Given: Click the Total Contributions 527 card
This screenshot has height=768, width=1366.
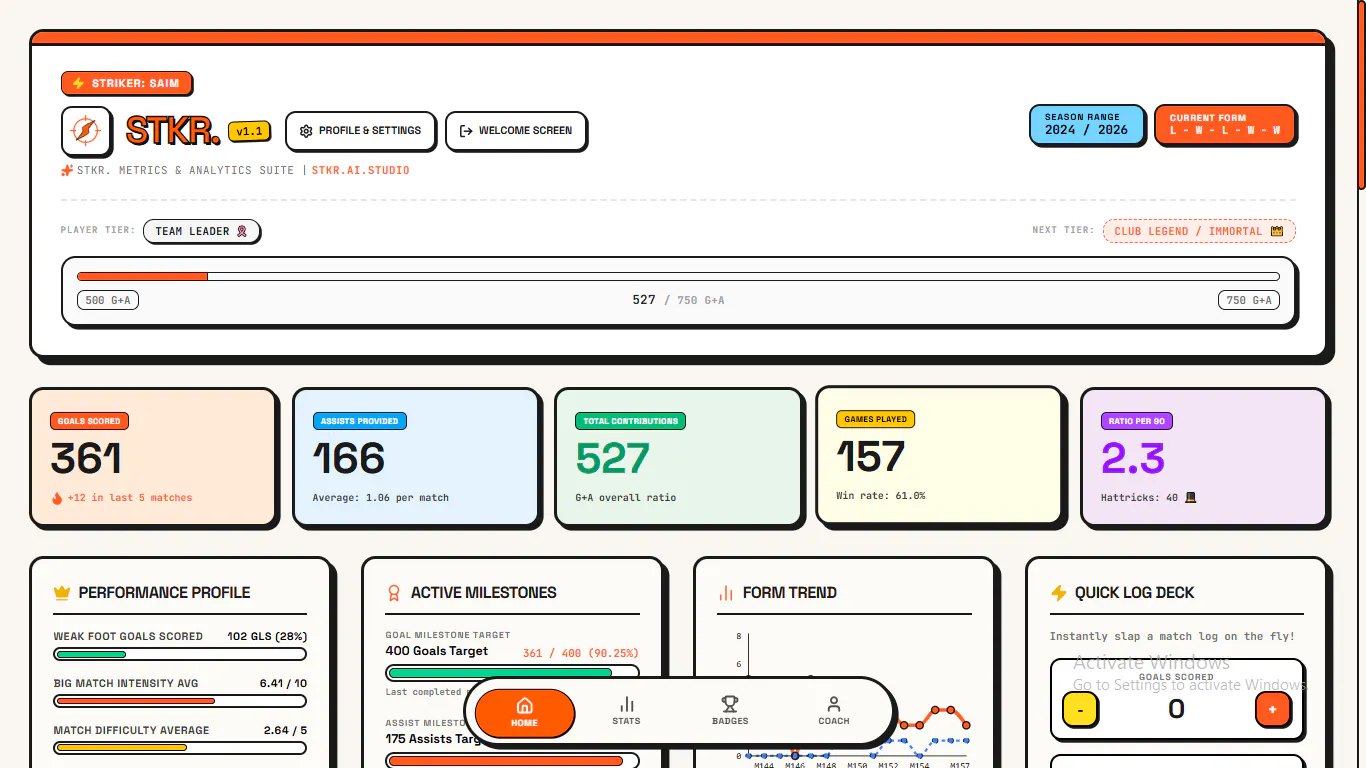Looking at the screenshot, I should pos(678,456).
